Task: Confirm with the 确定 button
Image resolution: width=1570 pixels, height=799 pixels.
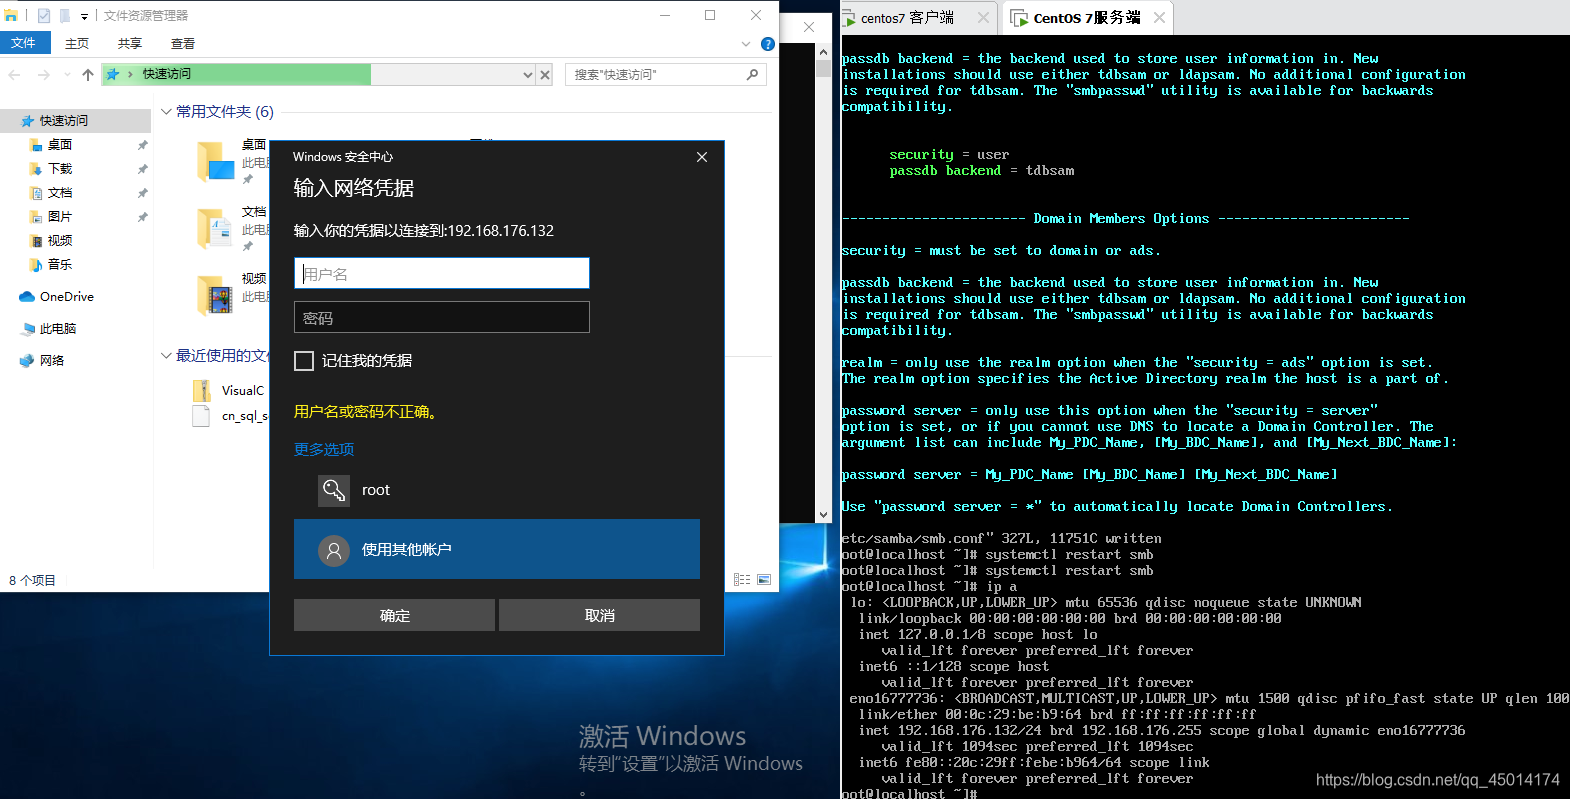Action: pos(394,615)
